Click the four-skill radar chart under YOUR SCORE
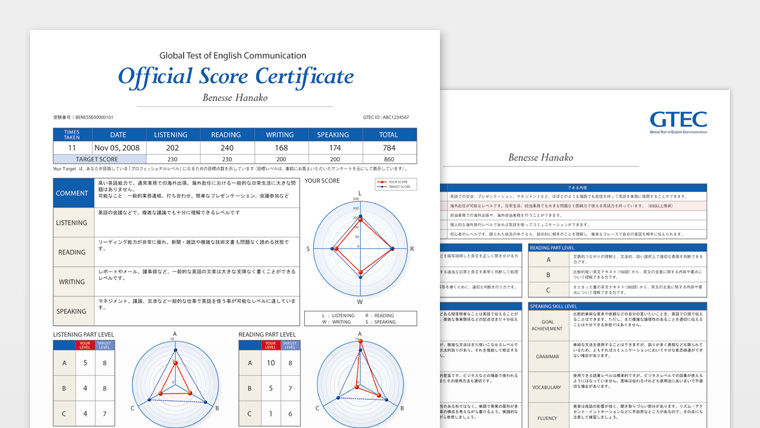The image size is (760, 428). 360,248
